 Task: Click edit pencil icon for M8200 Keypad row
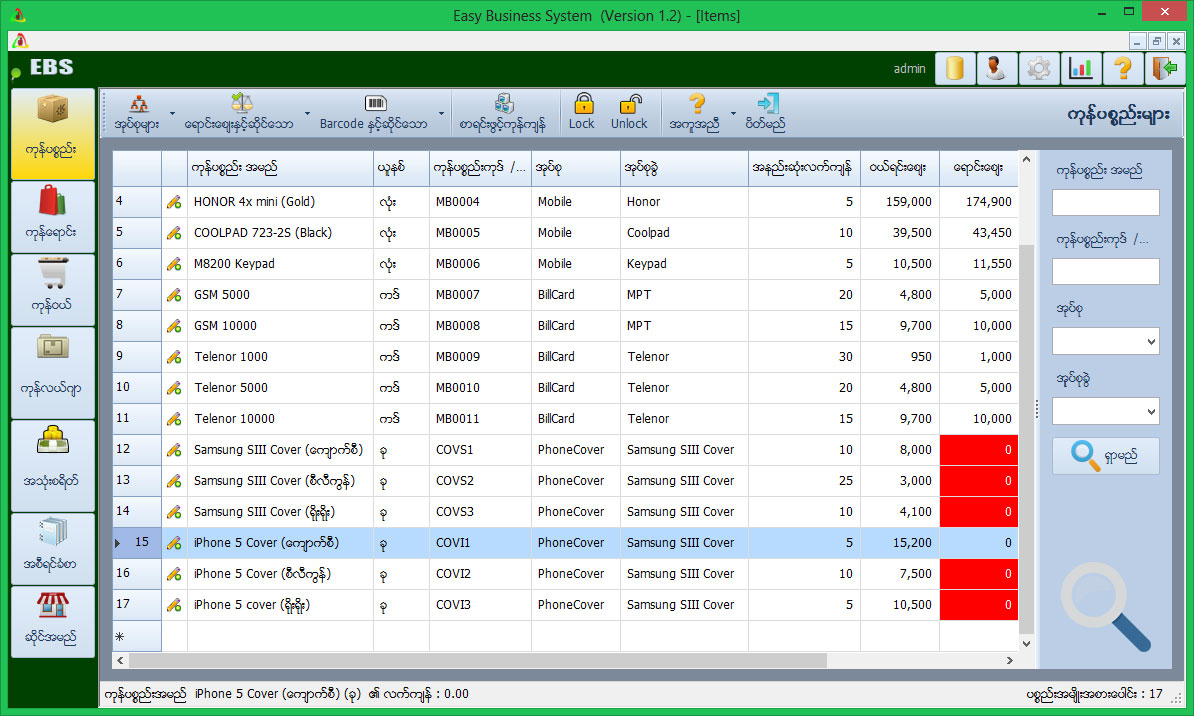coord(174,264)
